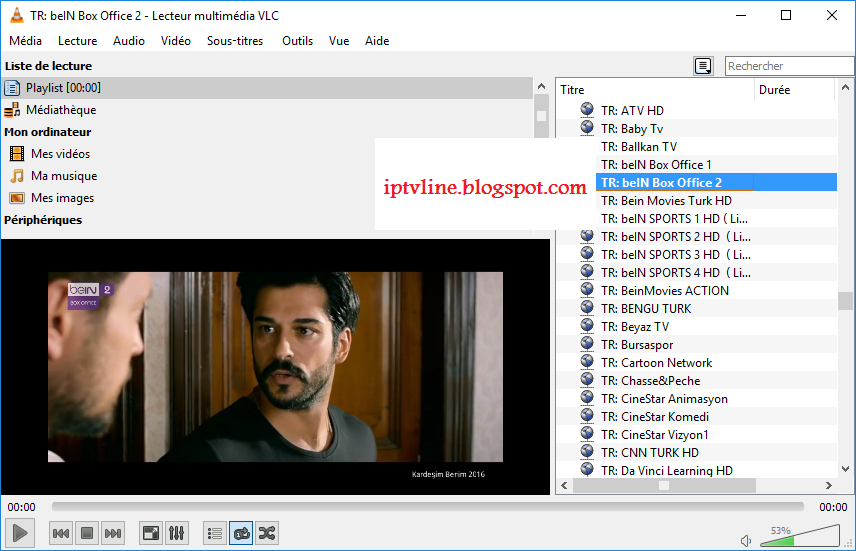The width and height of the screenshot is (856, 551).
Task: Select TR: Beyaz TV channel
Action: (x=635, y=327)
